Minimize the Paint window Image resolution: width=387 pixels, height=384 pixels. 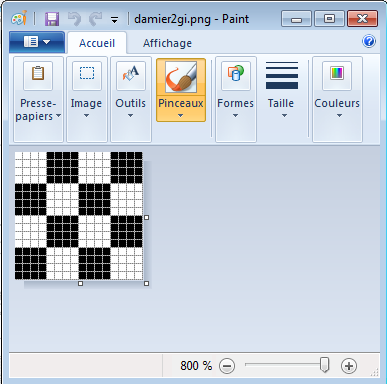tap(296, 19)
